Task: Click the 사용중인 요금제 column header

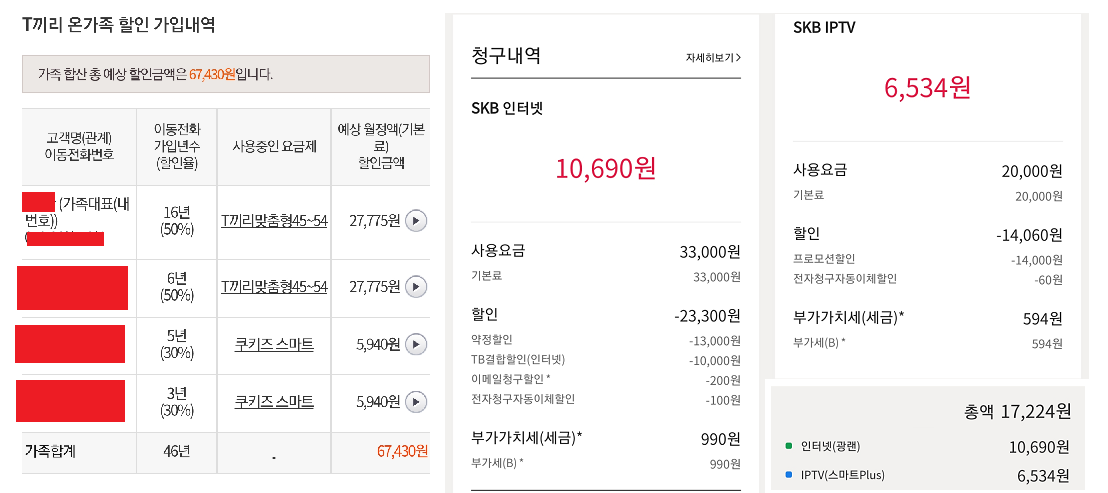Action: click(x=274, y=146)
